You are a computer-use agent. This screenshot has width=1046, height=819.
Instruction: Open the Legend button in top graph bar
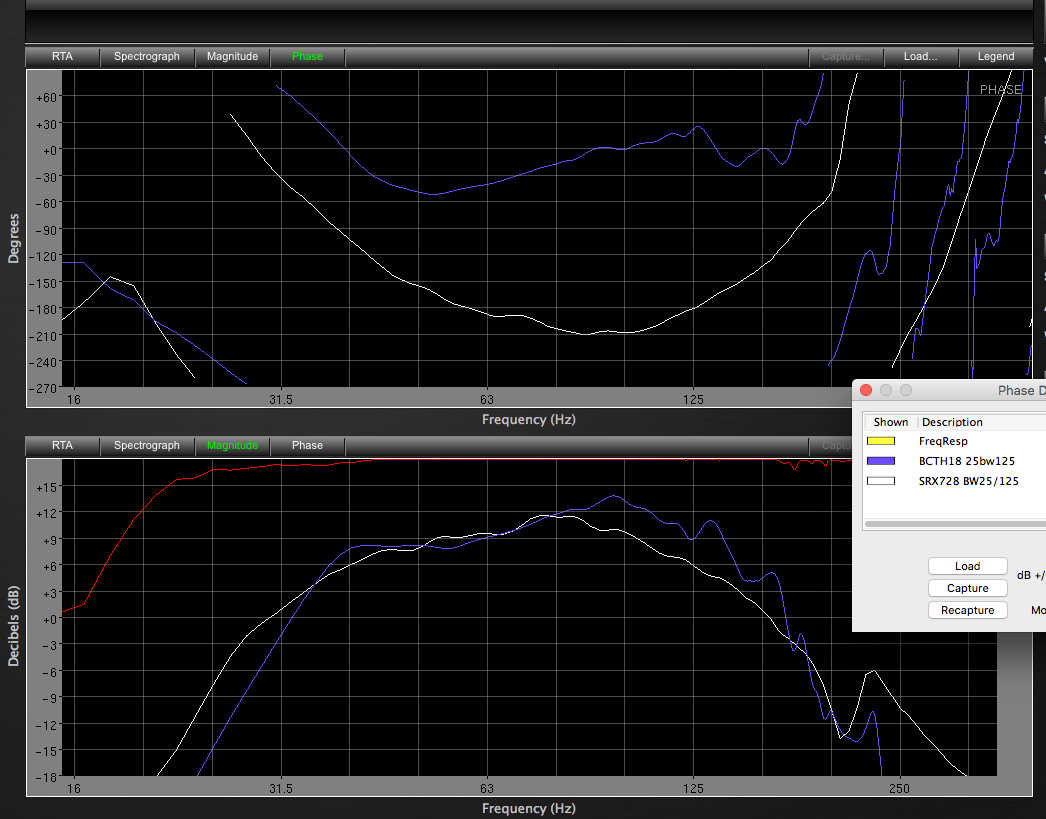pos(996,57)
